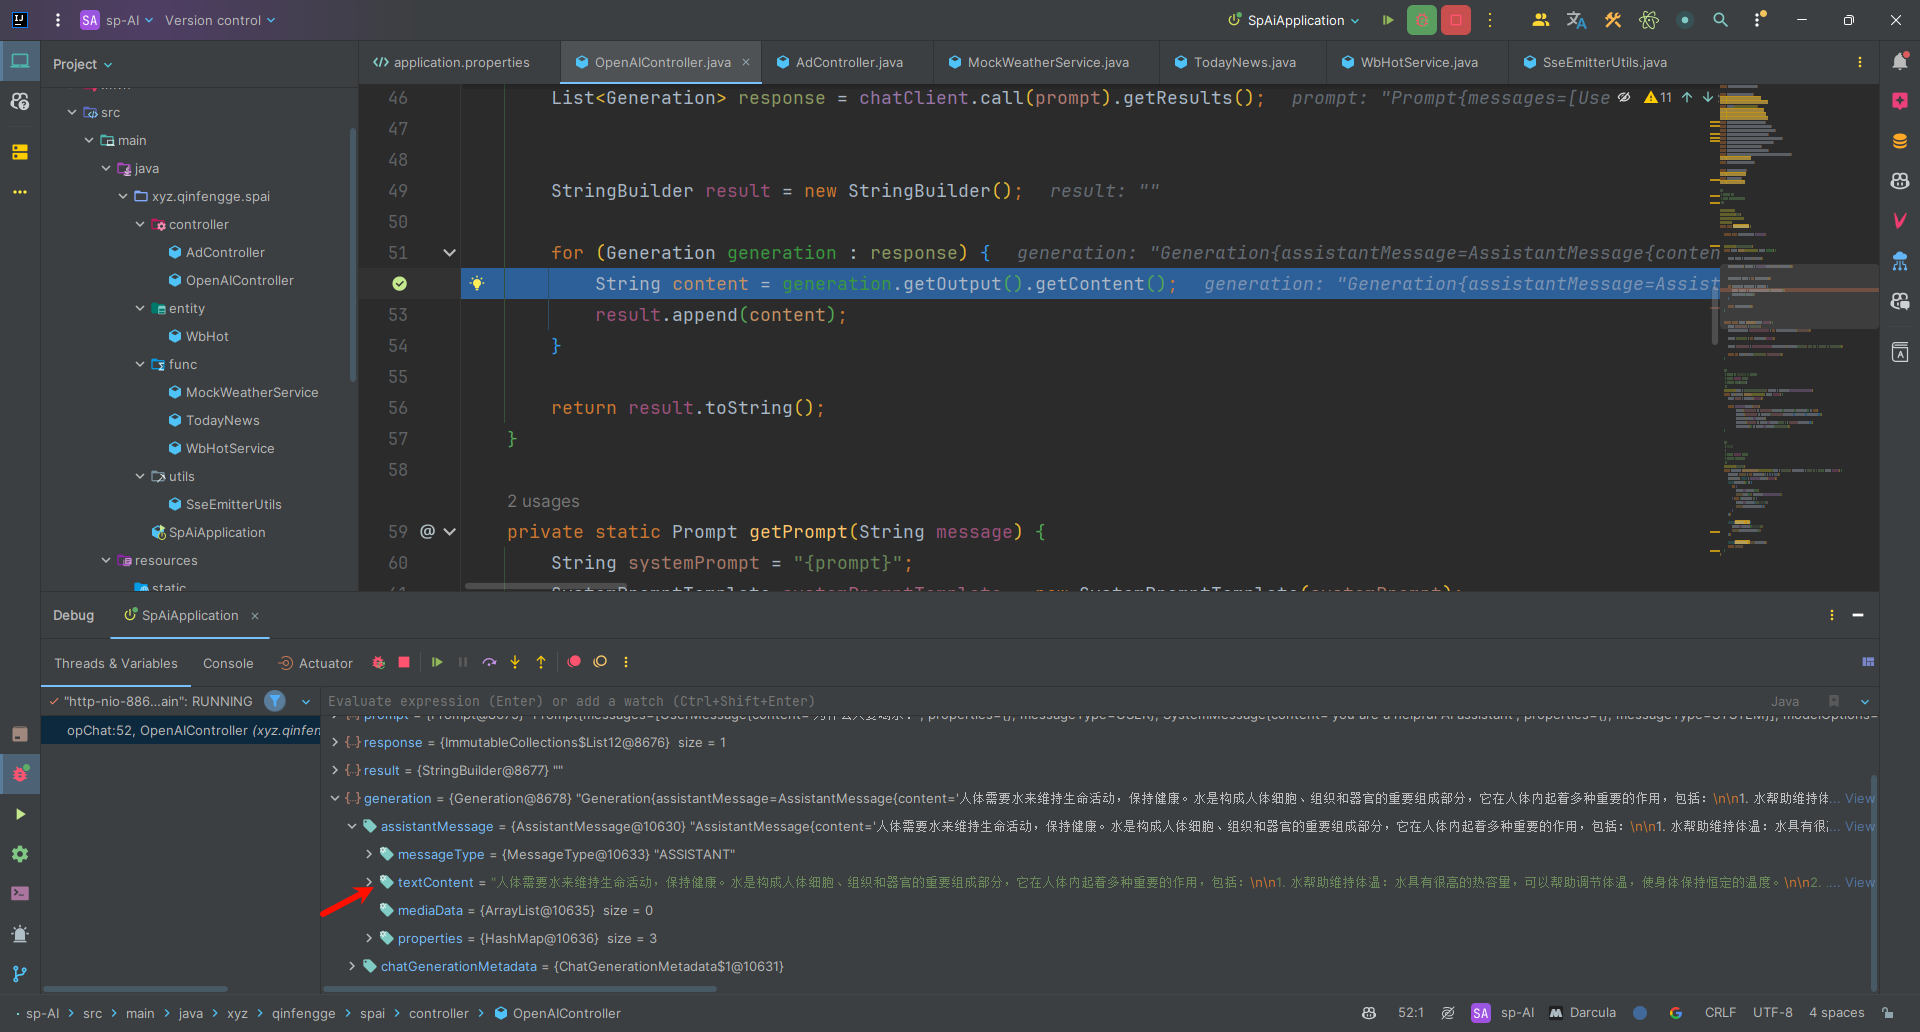Toggle the inline hints eye icon
1920x1032 pixels.
(x=1624, y=98)
